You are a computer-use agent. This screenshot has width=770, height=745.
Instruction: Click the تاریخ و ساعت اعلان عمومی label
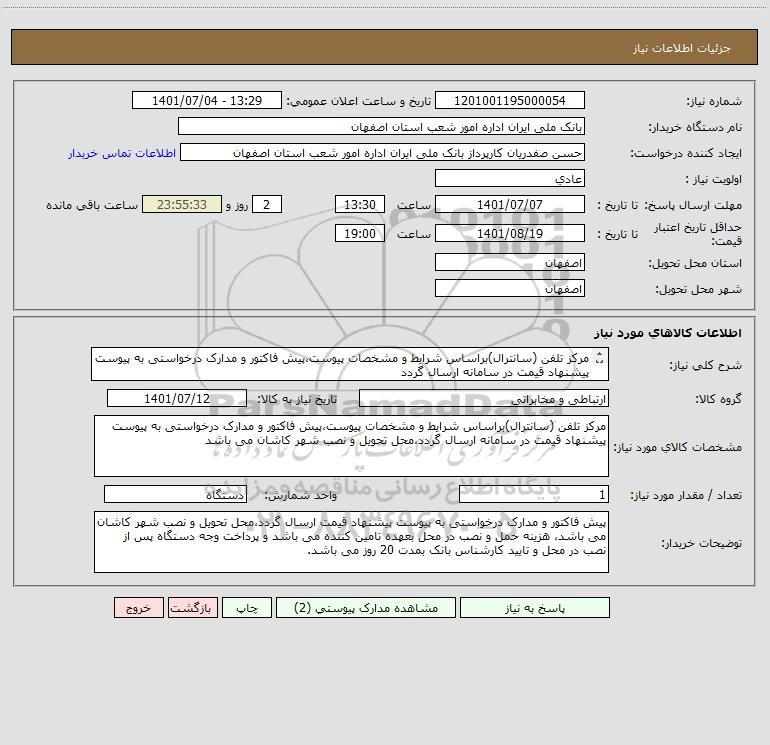pyautogui.click(x=359, y=101)
